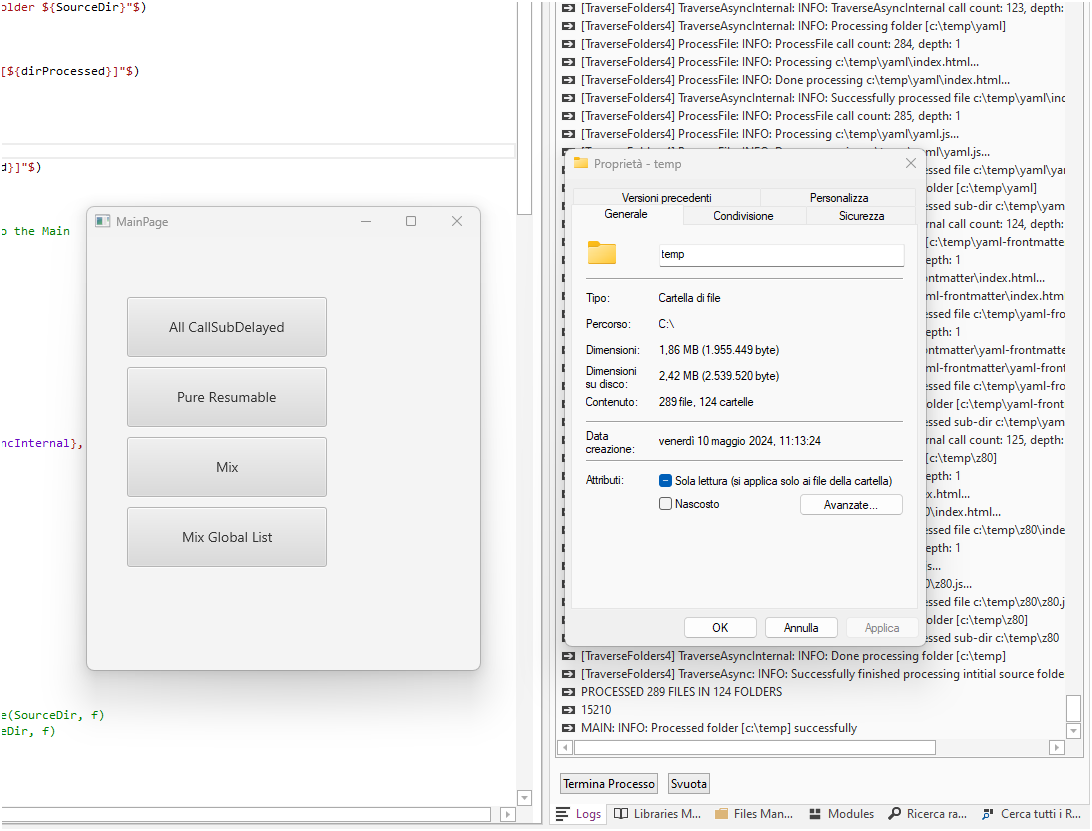
Task: Minimize the MainPage window
Action: [366, 221]
